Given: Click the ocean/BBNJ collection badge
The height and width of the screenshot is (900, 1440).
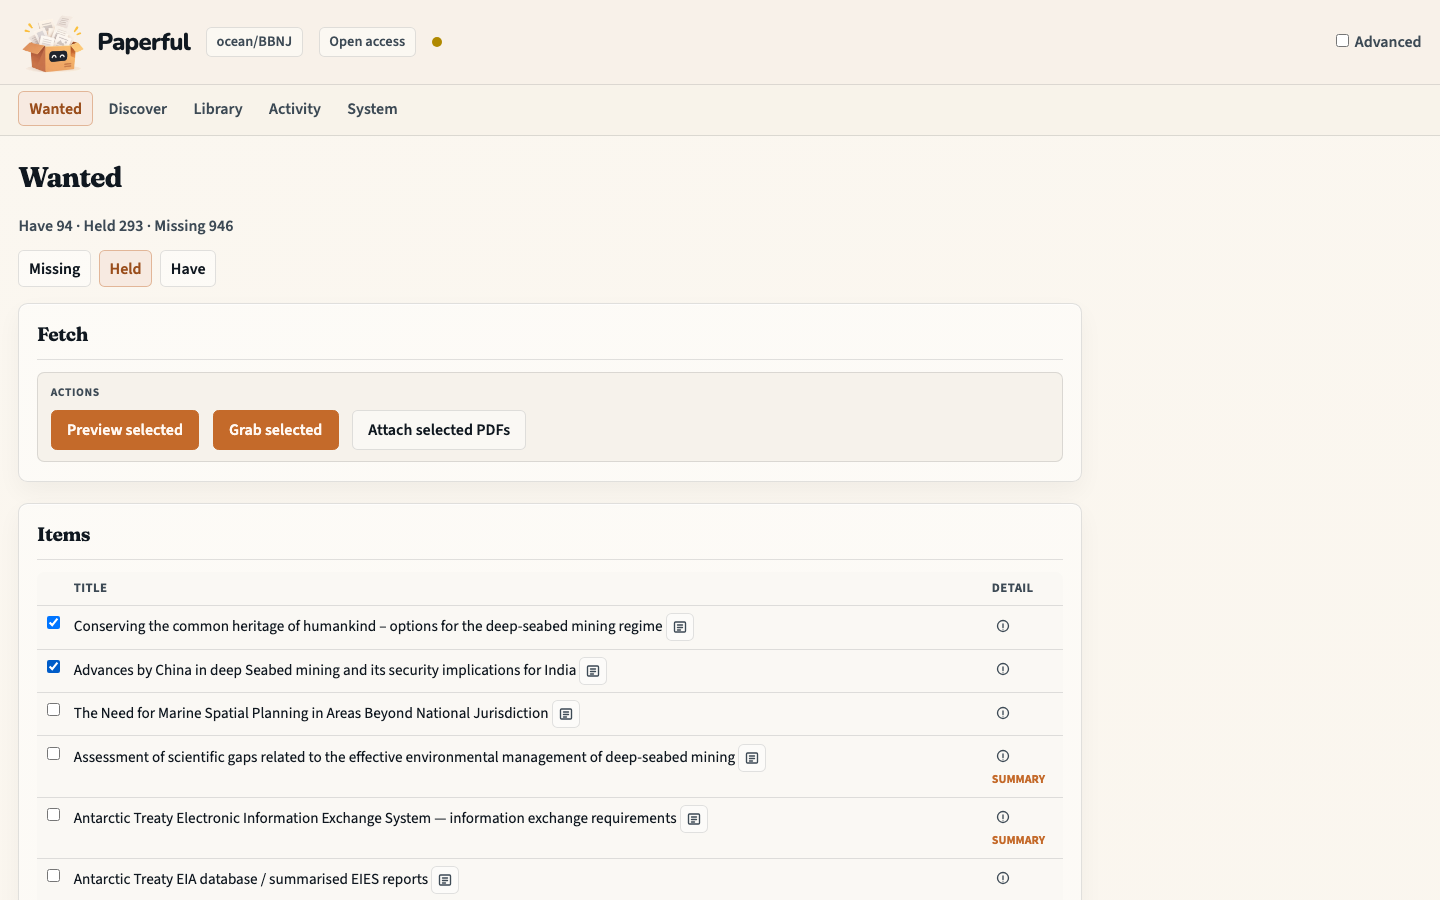Looking at the screenshot, I should [254, 42].
